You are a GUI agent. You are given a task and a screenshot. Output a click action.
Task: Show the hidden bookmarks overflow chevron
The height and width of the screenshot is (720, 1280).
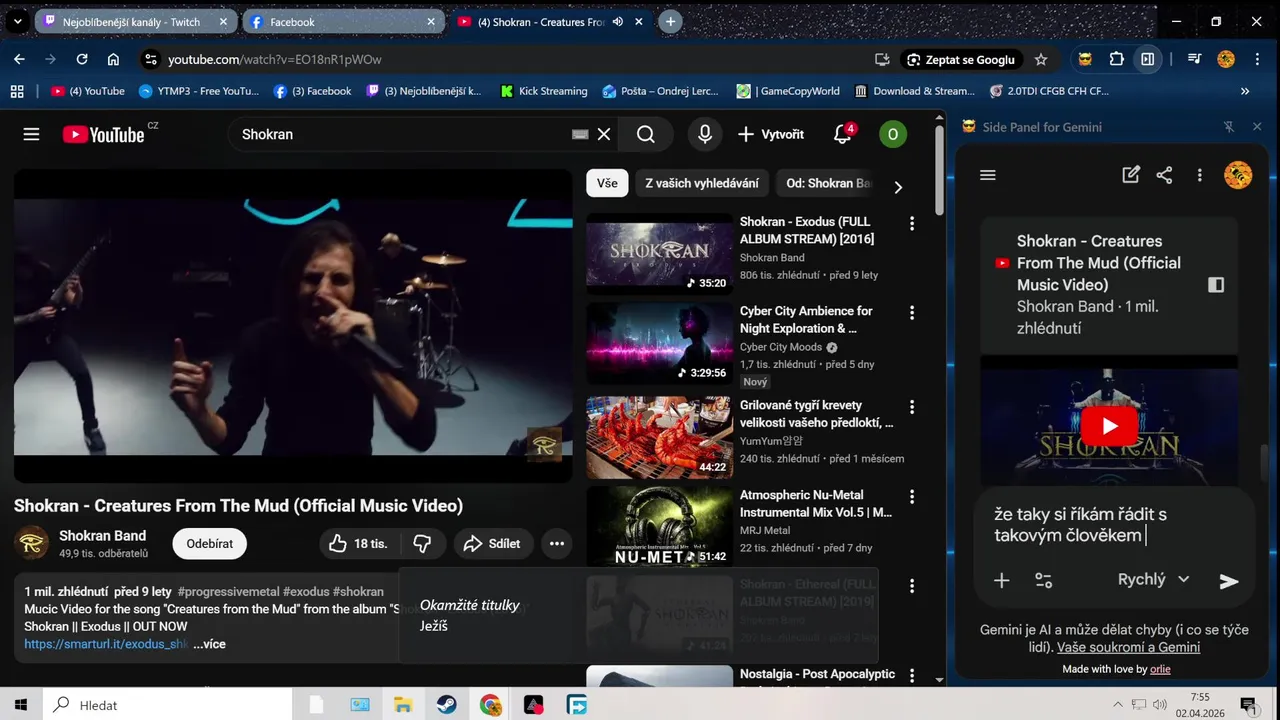tap(1245, 91)
